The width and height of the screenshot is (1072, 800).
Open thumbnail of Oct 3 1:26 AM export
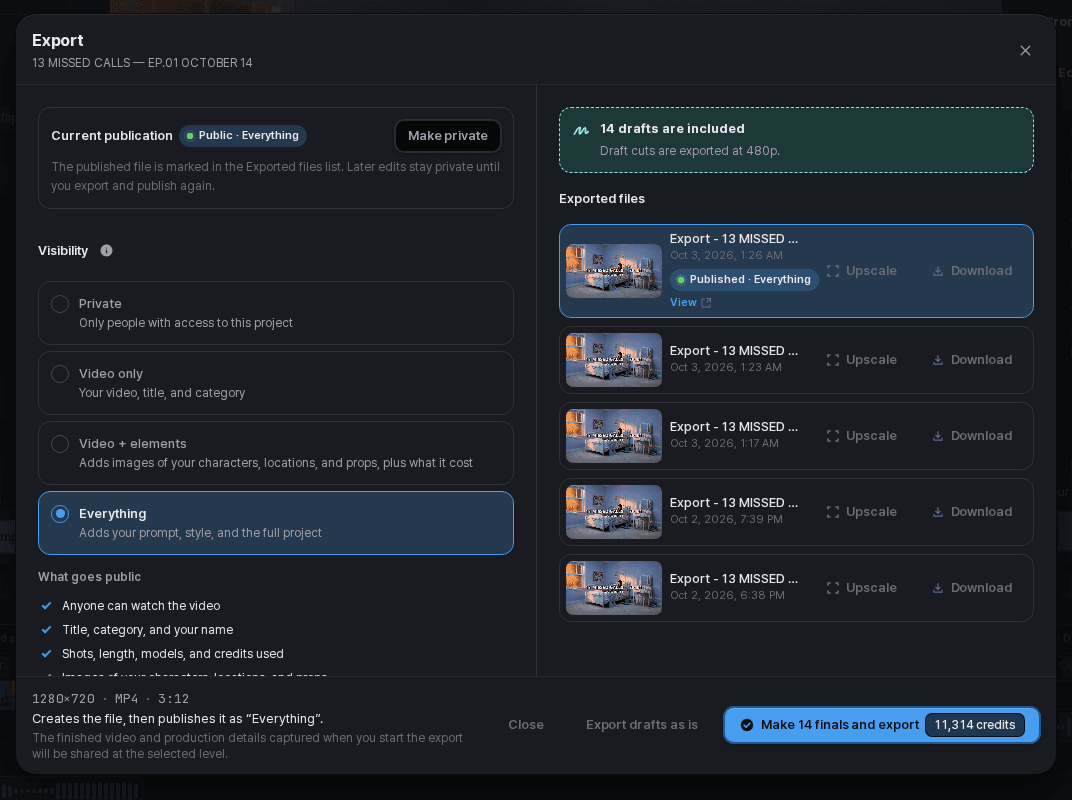[614, 271]
